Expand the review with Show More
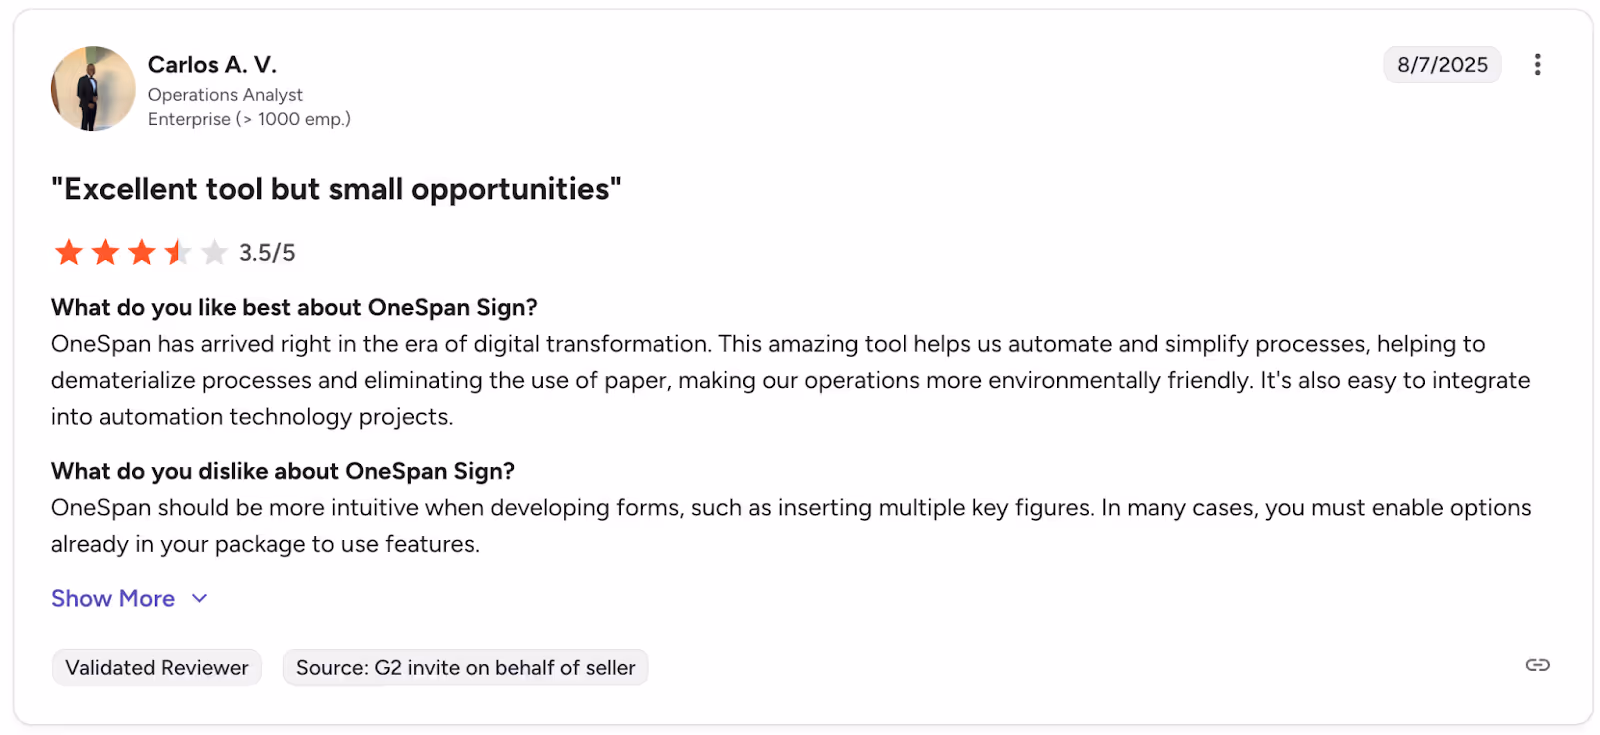The height and width of the screenshot is (735, 1600). (x=113, y=598)
